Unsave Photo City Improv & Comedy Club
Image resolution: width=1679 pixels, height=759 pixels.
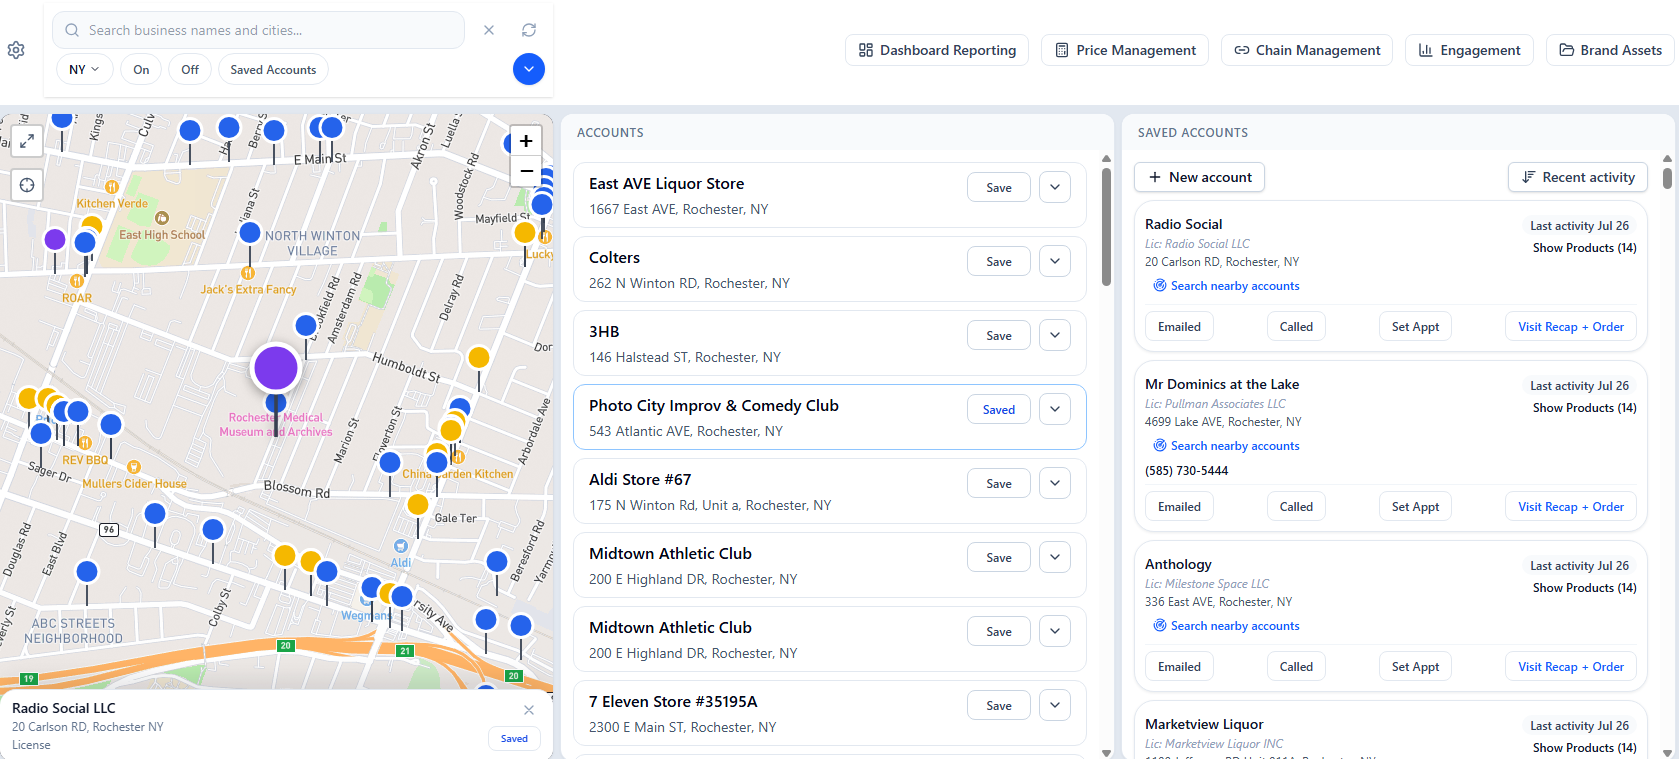(x=998, y=409)
